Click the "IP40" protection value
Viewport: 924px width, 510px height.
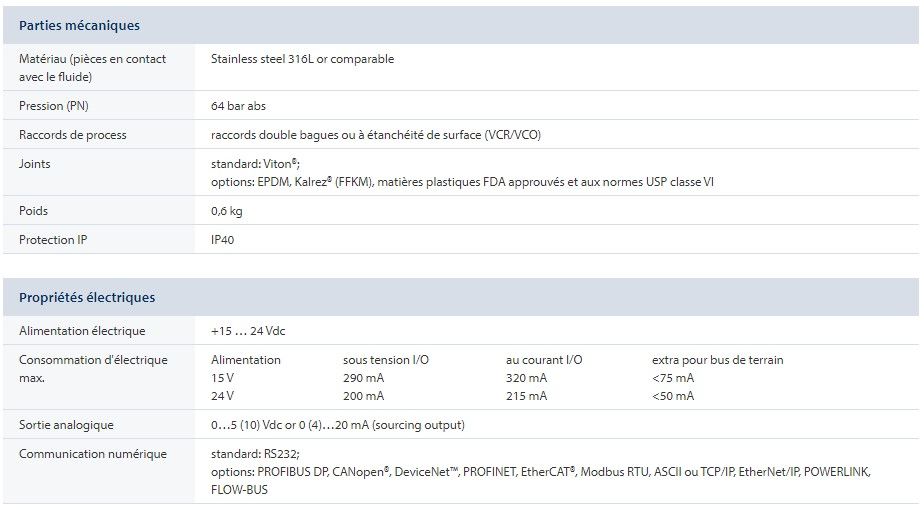[x=223, y=240]
